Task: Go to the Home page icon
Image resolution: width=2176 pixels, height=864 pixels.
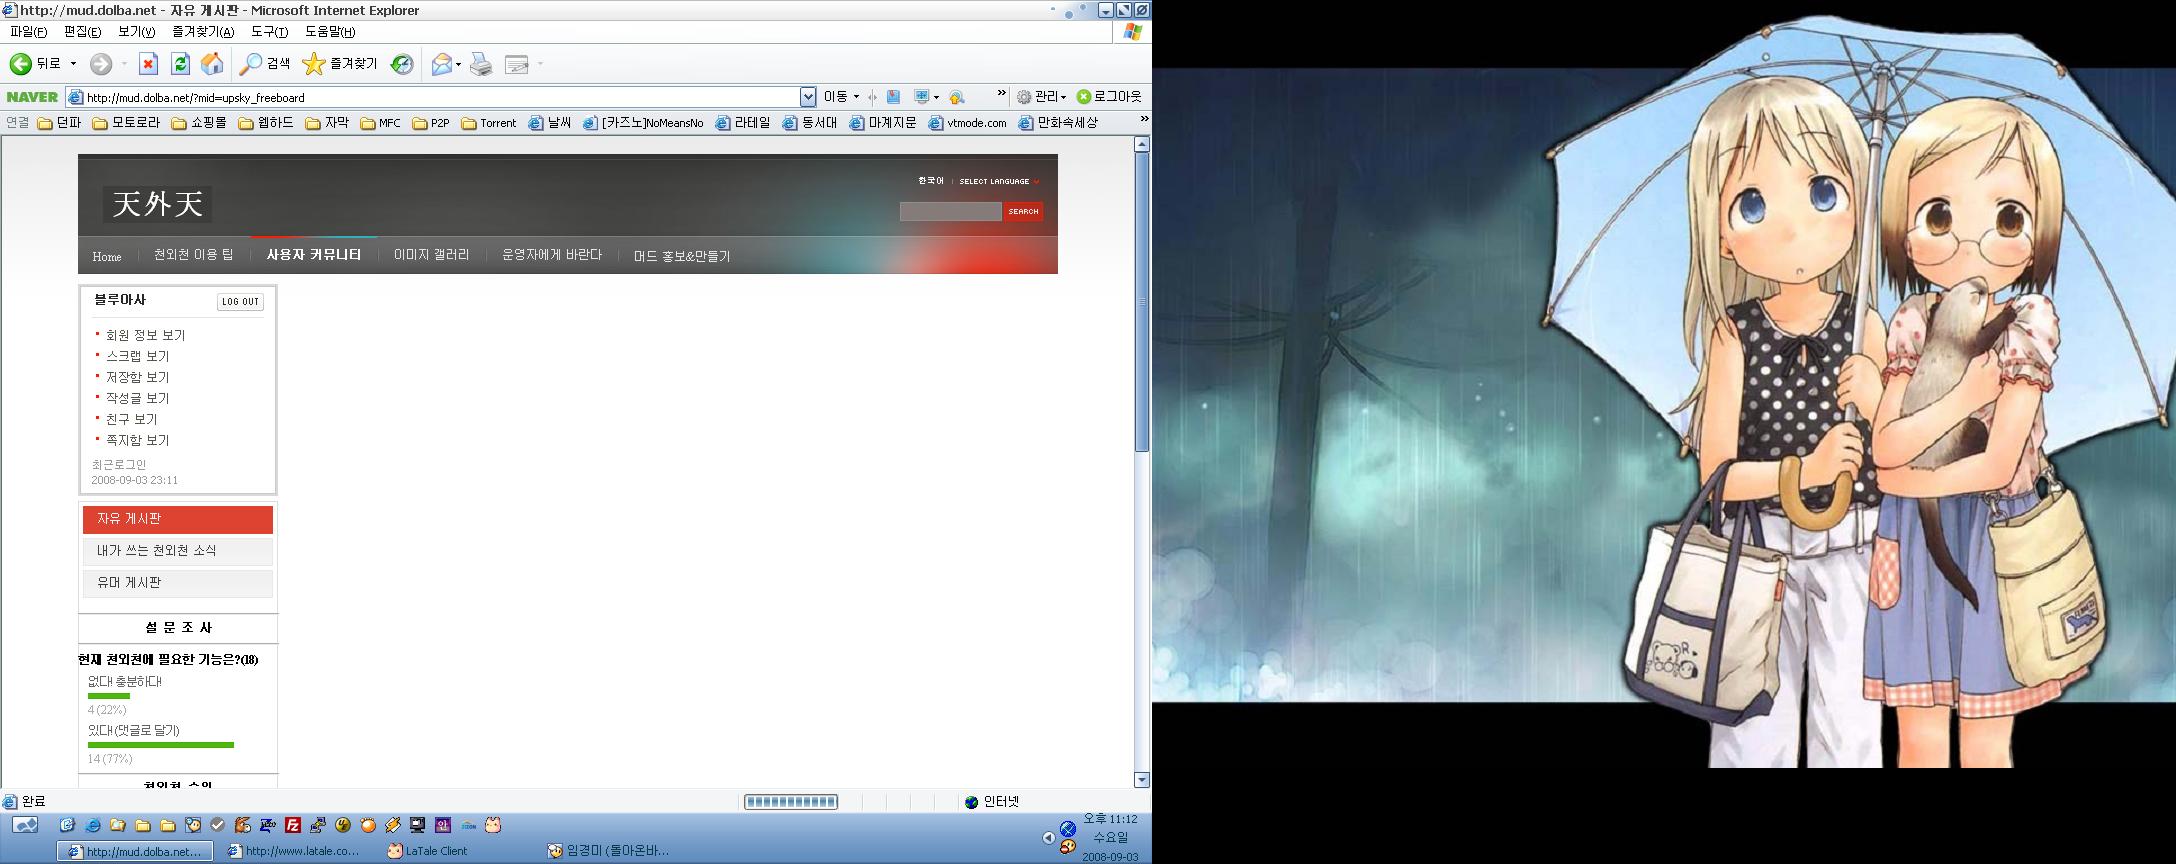Action: (212, 64)
